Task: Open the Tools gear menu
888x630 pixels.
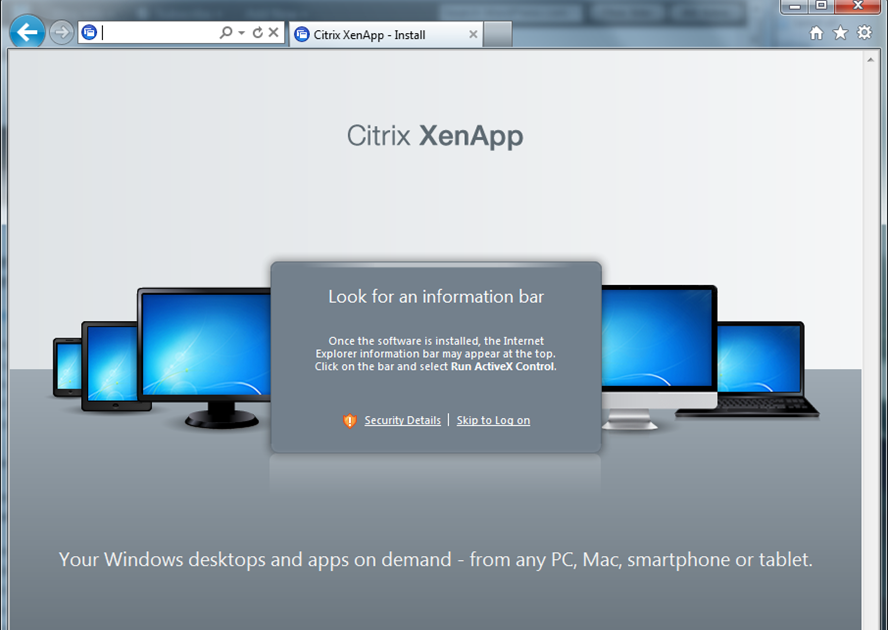Action: click(864, 32)
